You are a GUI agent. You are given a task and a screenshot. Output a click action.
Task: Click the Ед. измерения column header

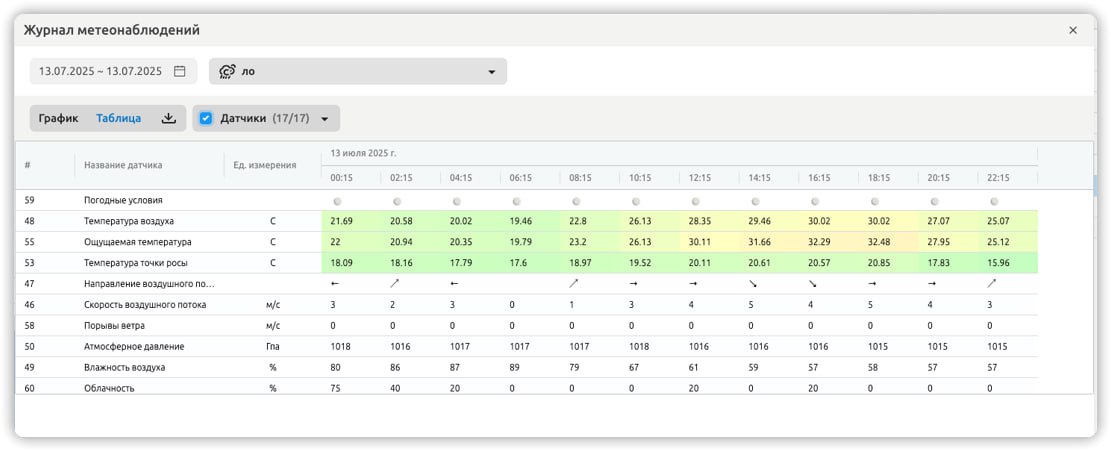pyautogui.click(x=265, y=165)
